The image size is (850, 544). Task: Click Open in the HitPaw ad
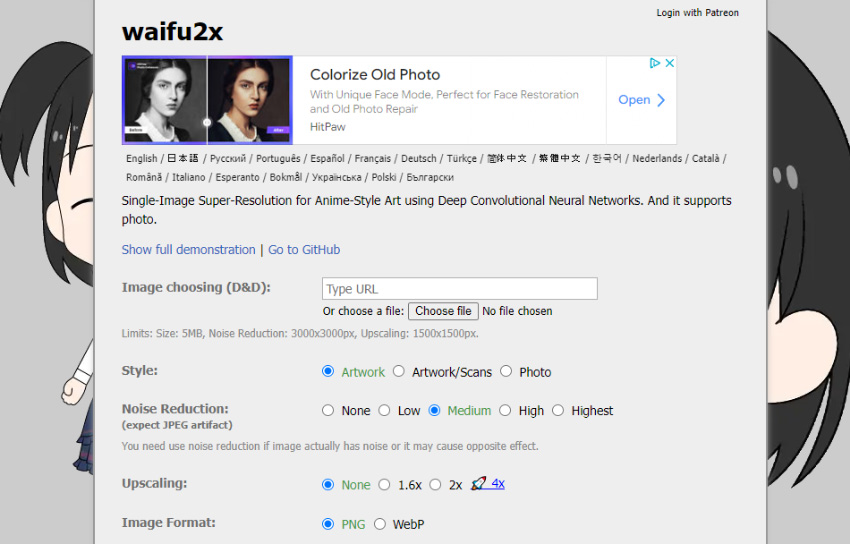[634, 100]
